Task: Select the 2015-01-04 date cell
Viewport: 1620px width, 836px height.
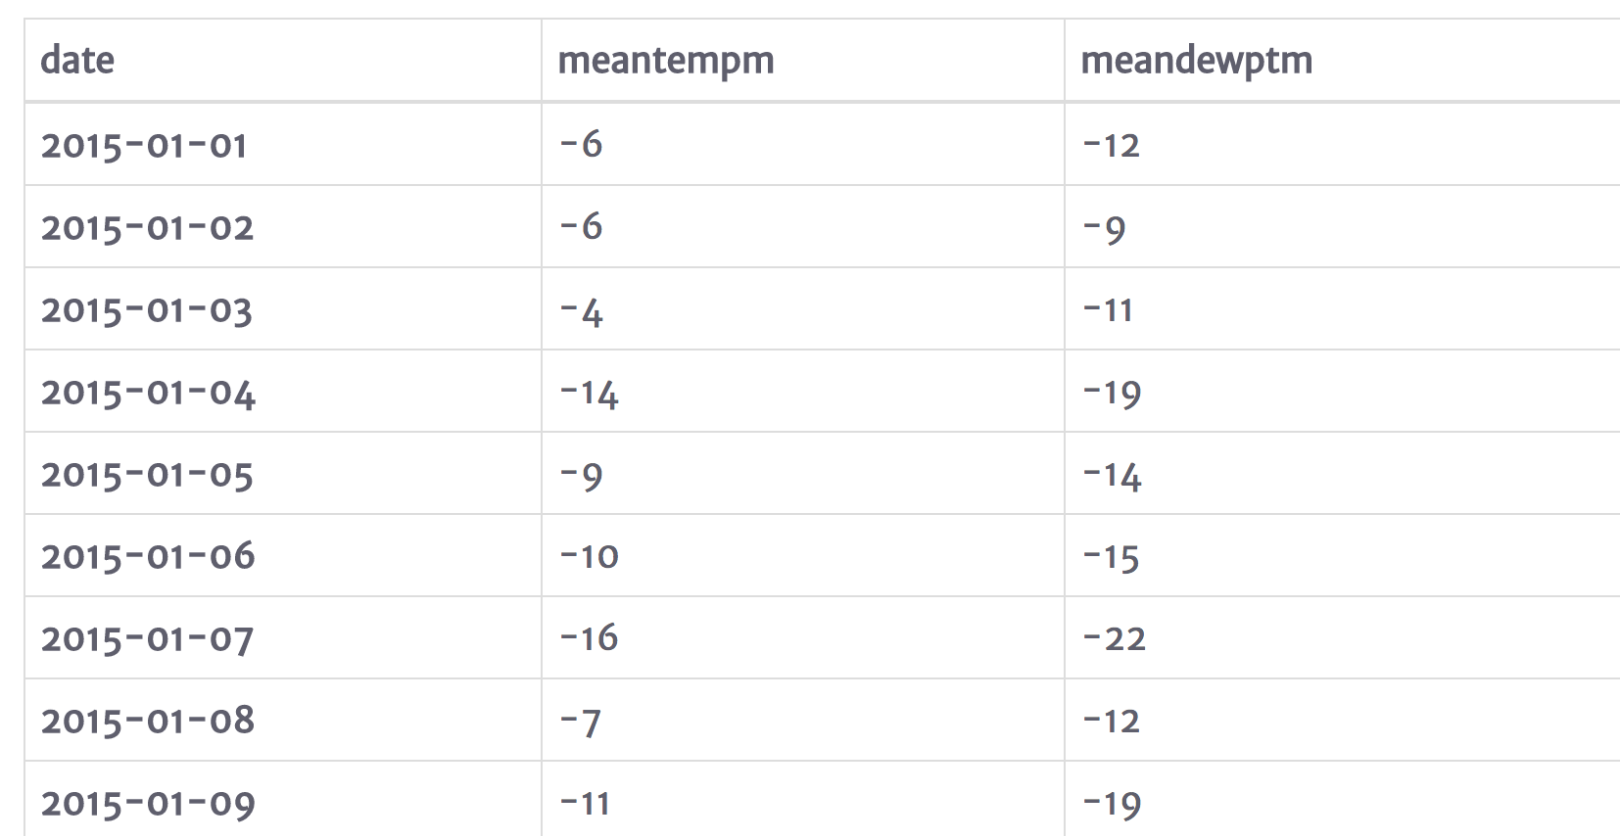Action: [283, 391]
